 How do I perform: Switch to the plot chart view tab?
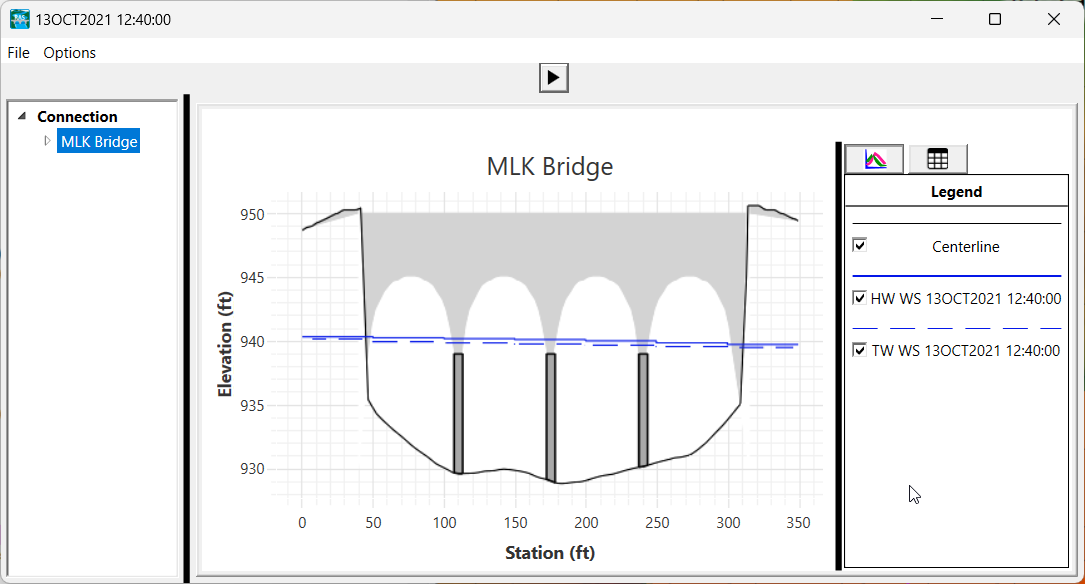875,159
